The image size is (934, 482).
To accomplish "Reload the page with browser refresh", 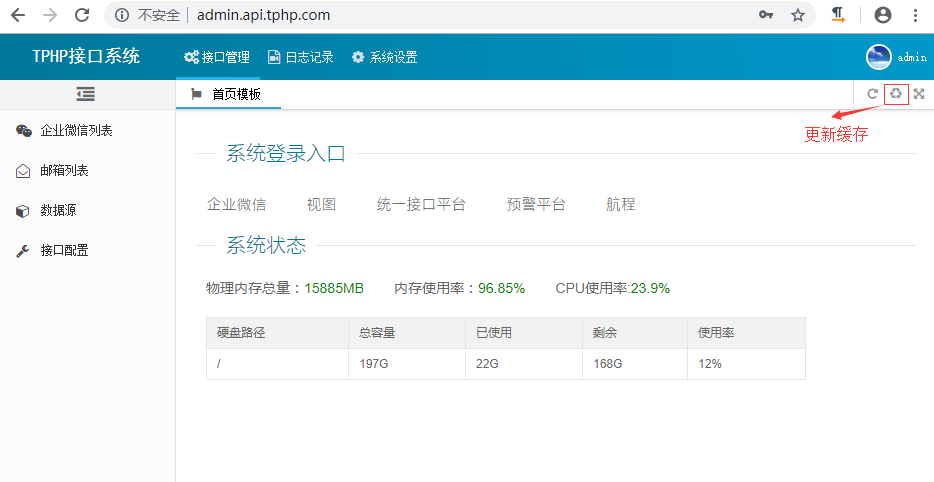I will click(x=82, y=15).
